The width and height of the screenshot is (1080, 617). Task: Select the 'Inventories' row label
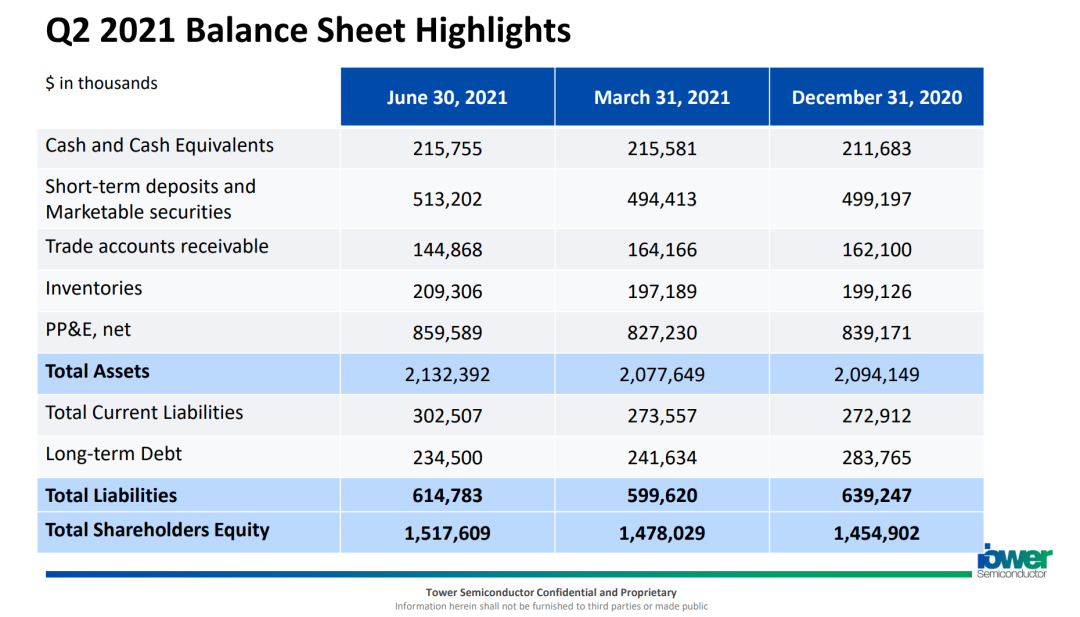94,288
